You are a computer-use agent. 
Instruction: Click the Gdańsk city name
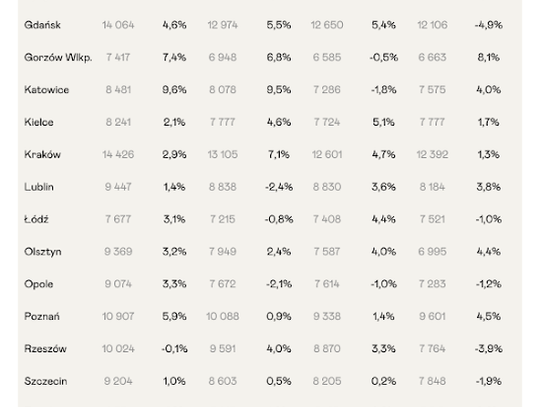click(x=42, y=25)
